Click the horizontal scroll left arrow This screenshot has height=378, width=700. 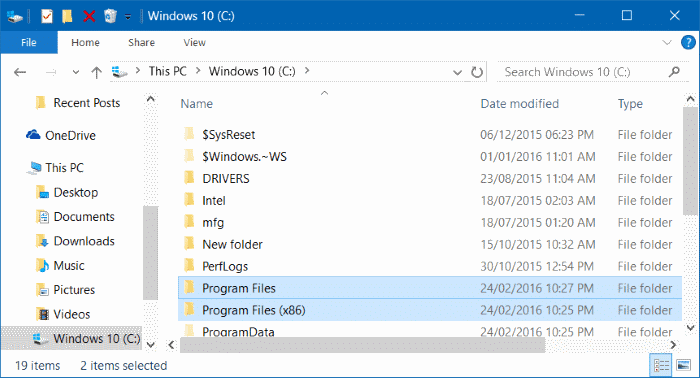pos(171,345)
